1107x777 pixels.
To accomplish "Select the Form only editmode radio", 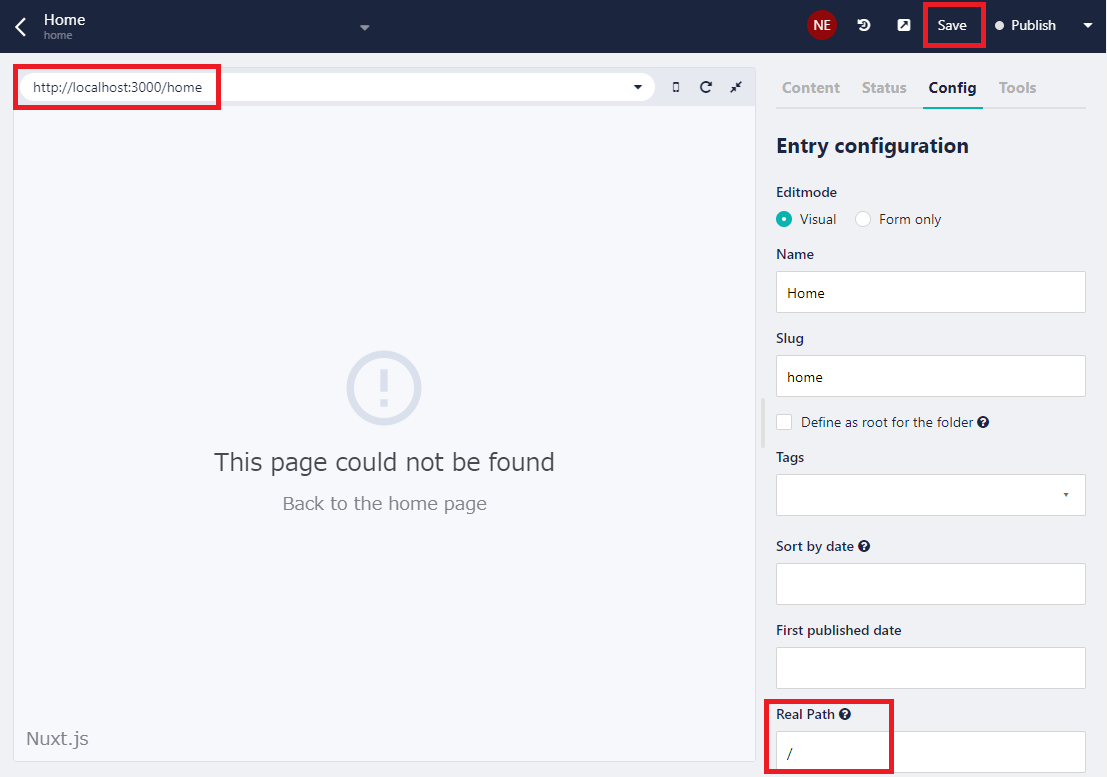I will point(863,219).
